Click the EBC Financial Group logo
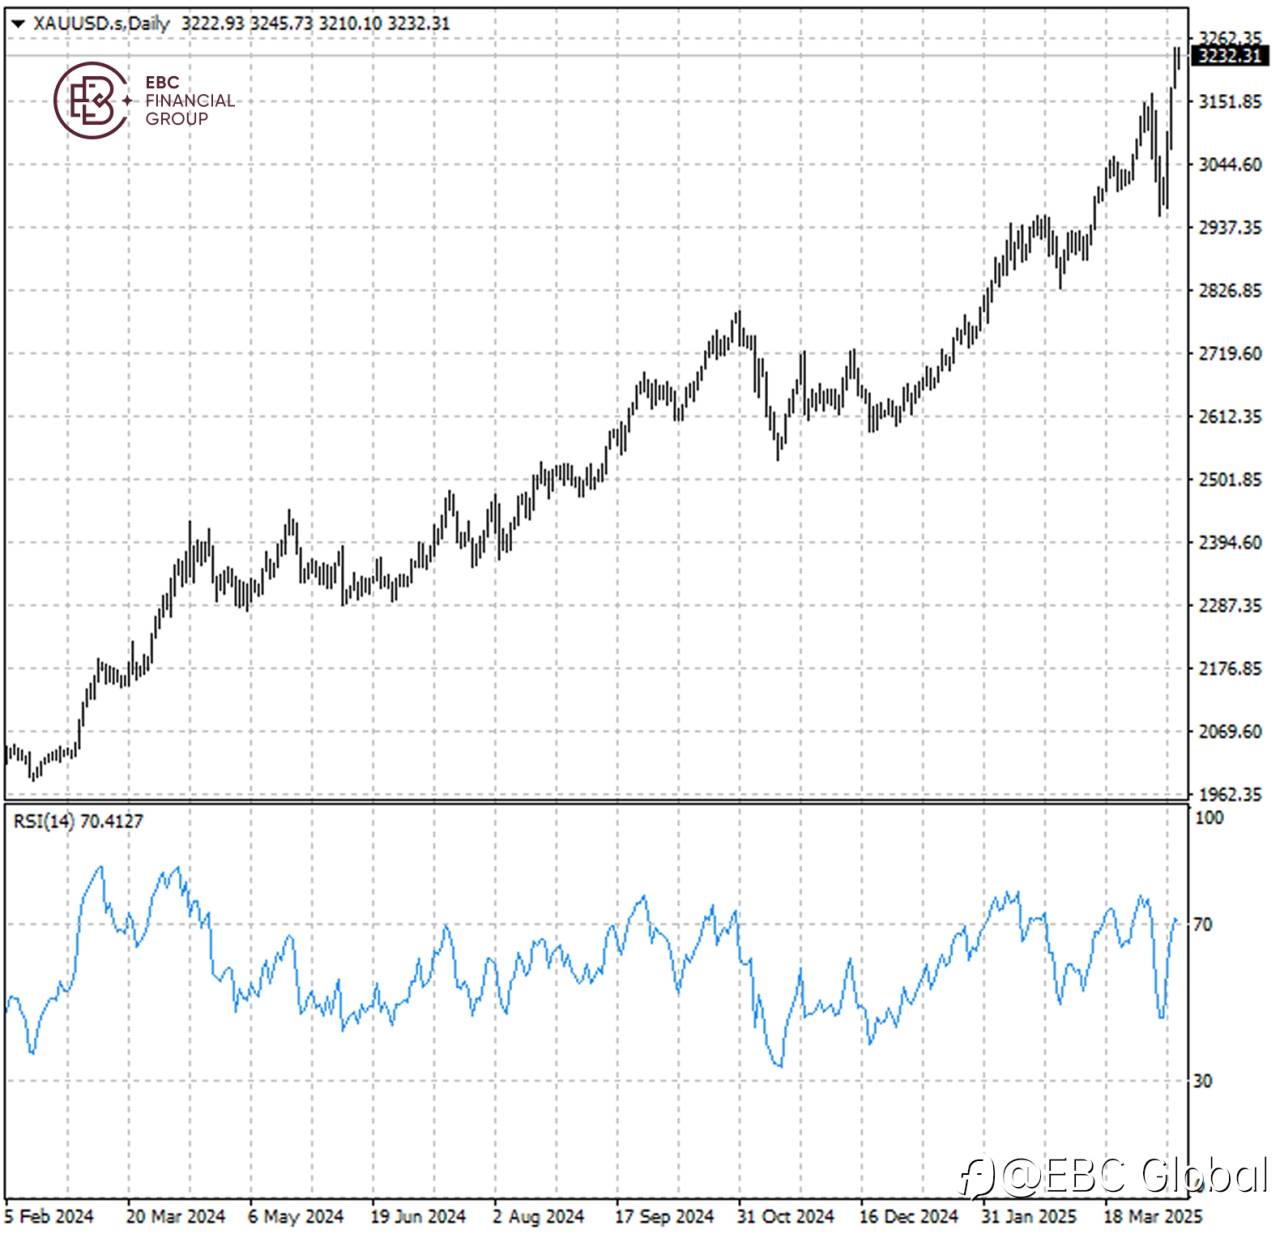1280x1238 pixels. pyautogui.click(x=144, y=100)
